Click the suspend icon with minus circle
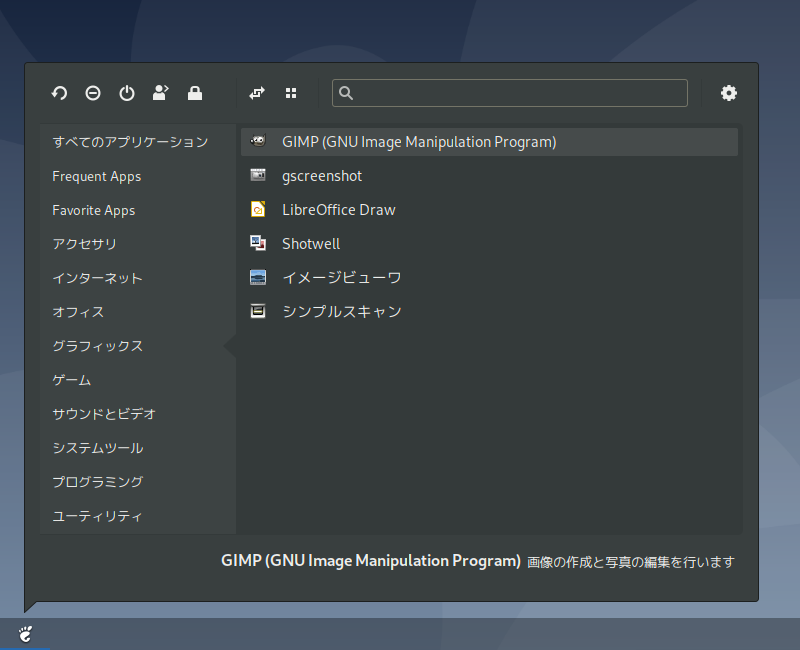Image resolution: width=800 pixels, height=650 pixels. coord(93,93)
